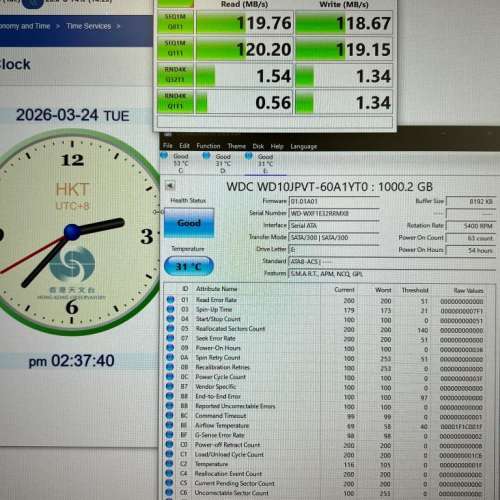Click the 0.56 RND4K read result
The width and height of the screenshot is (500, 500).
(245, 102)
